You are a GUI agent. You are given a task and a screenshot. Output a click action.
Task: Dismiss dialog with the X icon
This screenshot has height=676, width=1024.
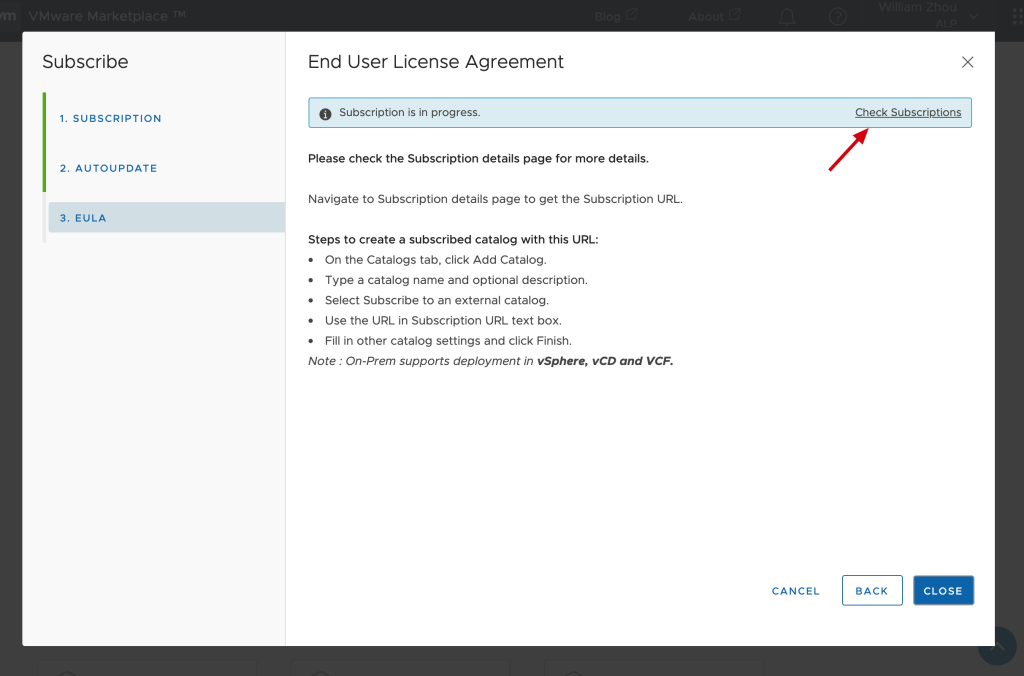click(x=967, y=62)
